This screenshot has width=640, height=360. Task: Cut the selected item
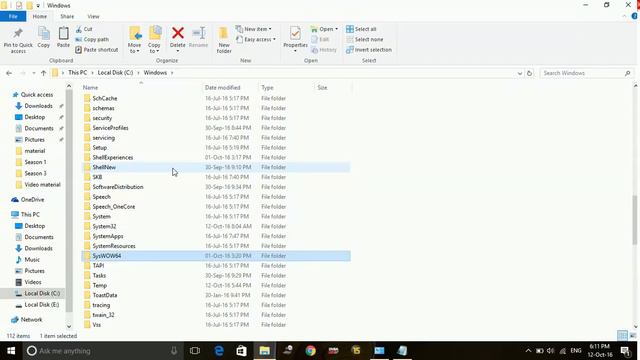point(84,29)
